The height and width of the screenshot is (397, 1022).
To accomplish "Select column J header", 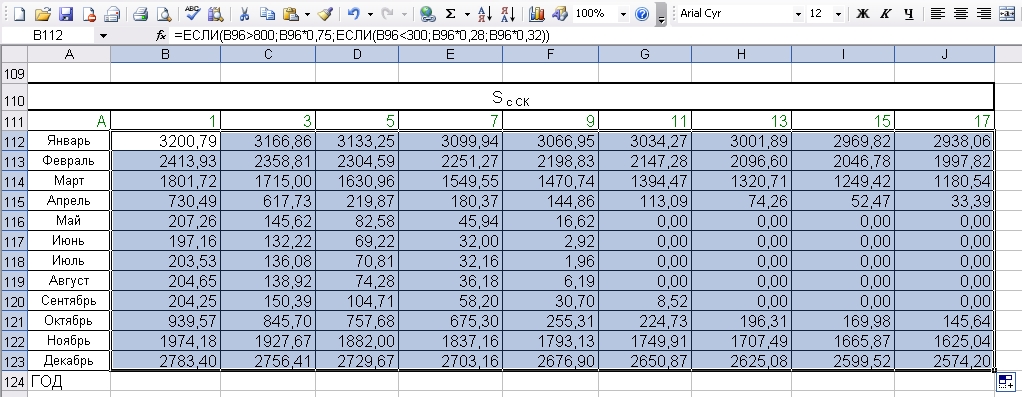I will click(944, 55).
